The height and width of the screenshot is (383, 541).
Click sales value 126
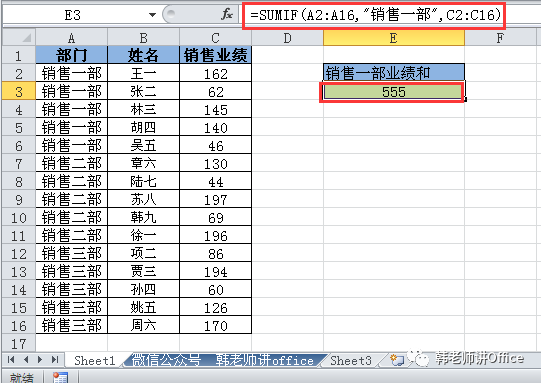(216, 307)
